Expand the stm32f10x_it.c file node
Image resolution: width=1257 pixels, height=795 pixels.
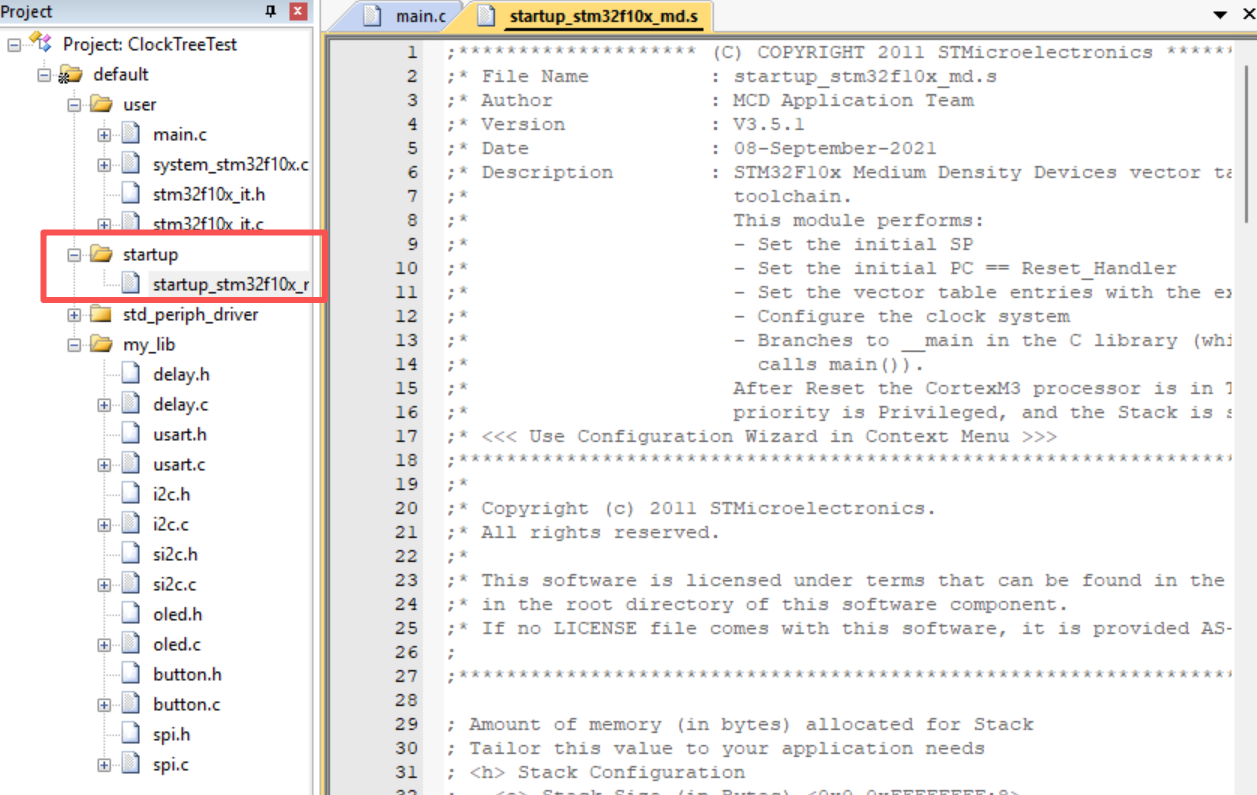(x=103, y=224)
